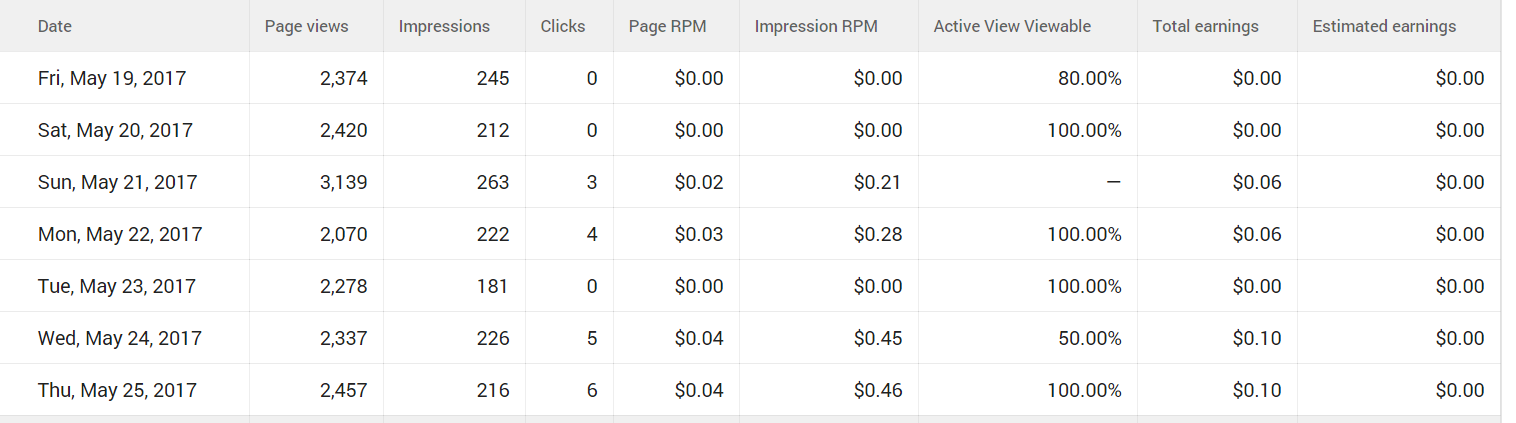Click the Wed, May 24, 2017 date cell
This screenshot has height=423, width=1516.
coord(120,338)
